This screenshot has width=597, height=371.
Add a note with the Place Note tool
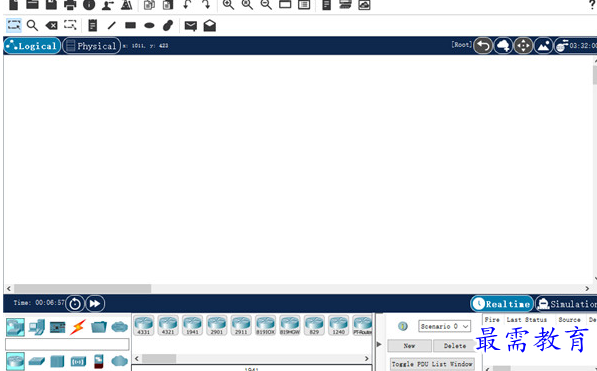point(93,26)
